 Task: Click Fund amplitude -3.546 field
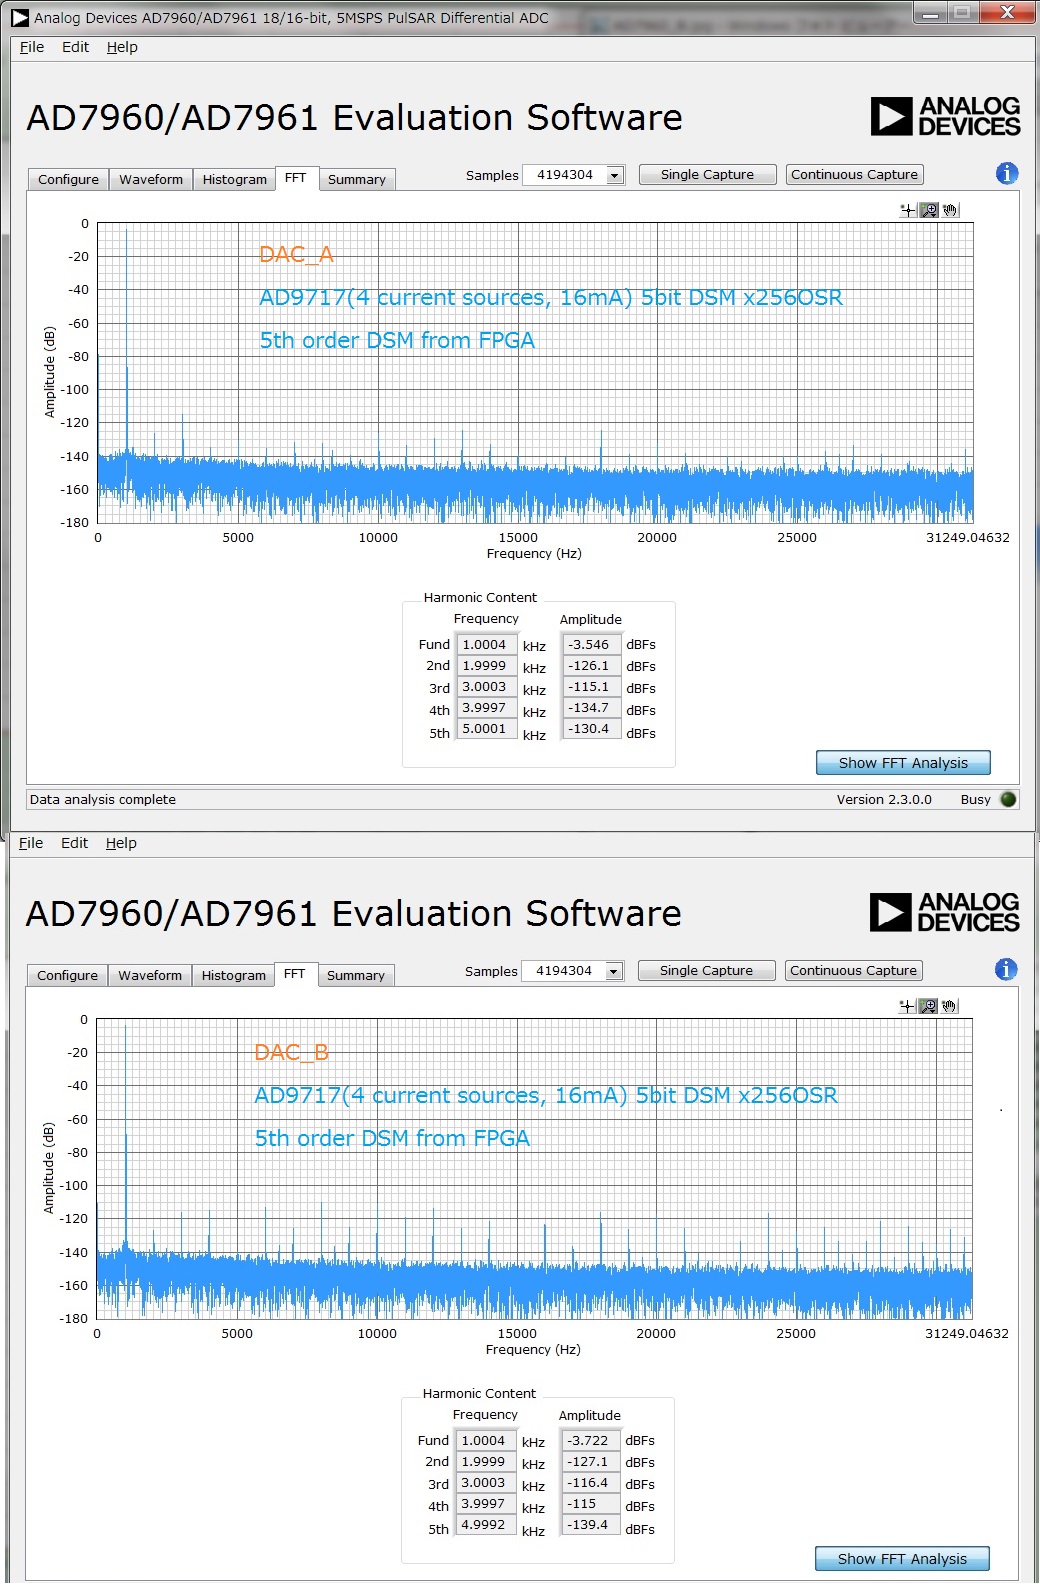591,644
